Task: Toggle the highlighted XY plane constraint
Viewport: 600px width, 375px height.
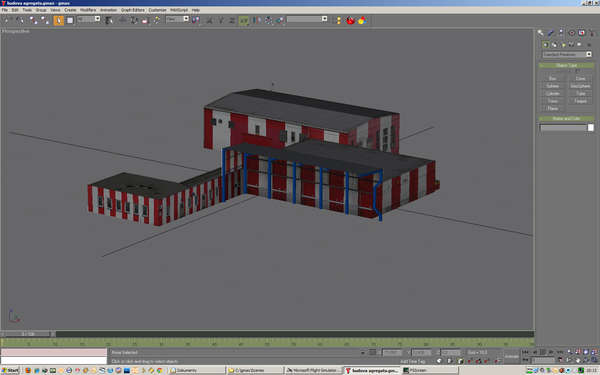Action: click(x=243, y=20)
